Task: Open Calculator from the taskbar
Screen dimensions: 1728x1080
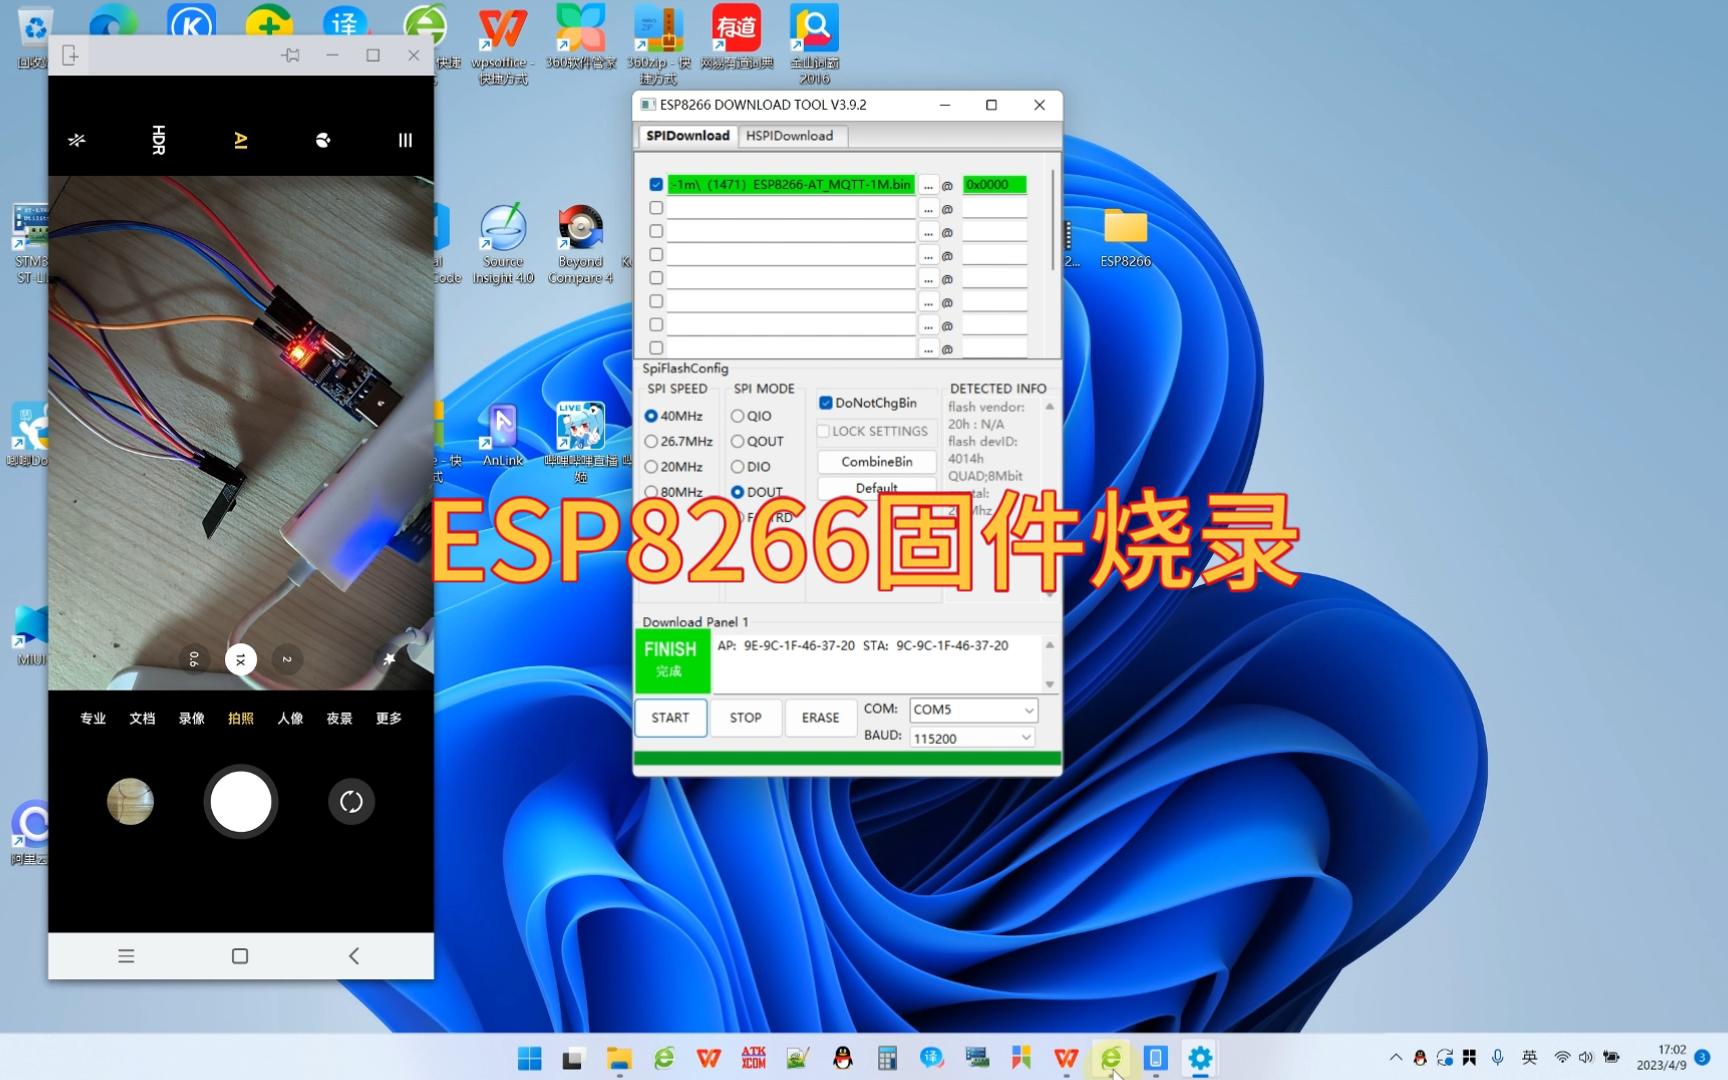Action: 887,1058
